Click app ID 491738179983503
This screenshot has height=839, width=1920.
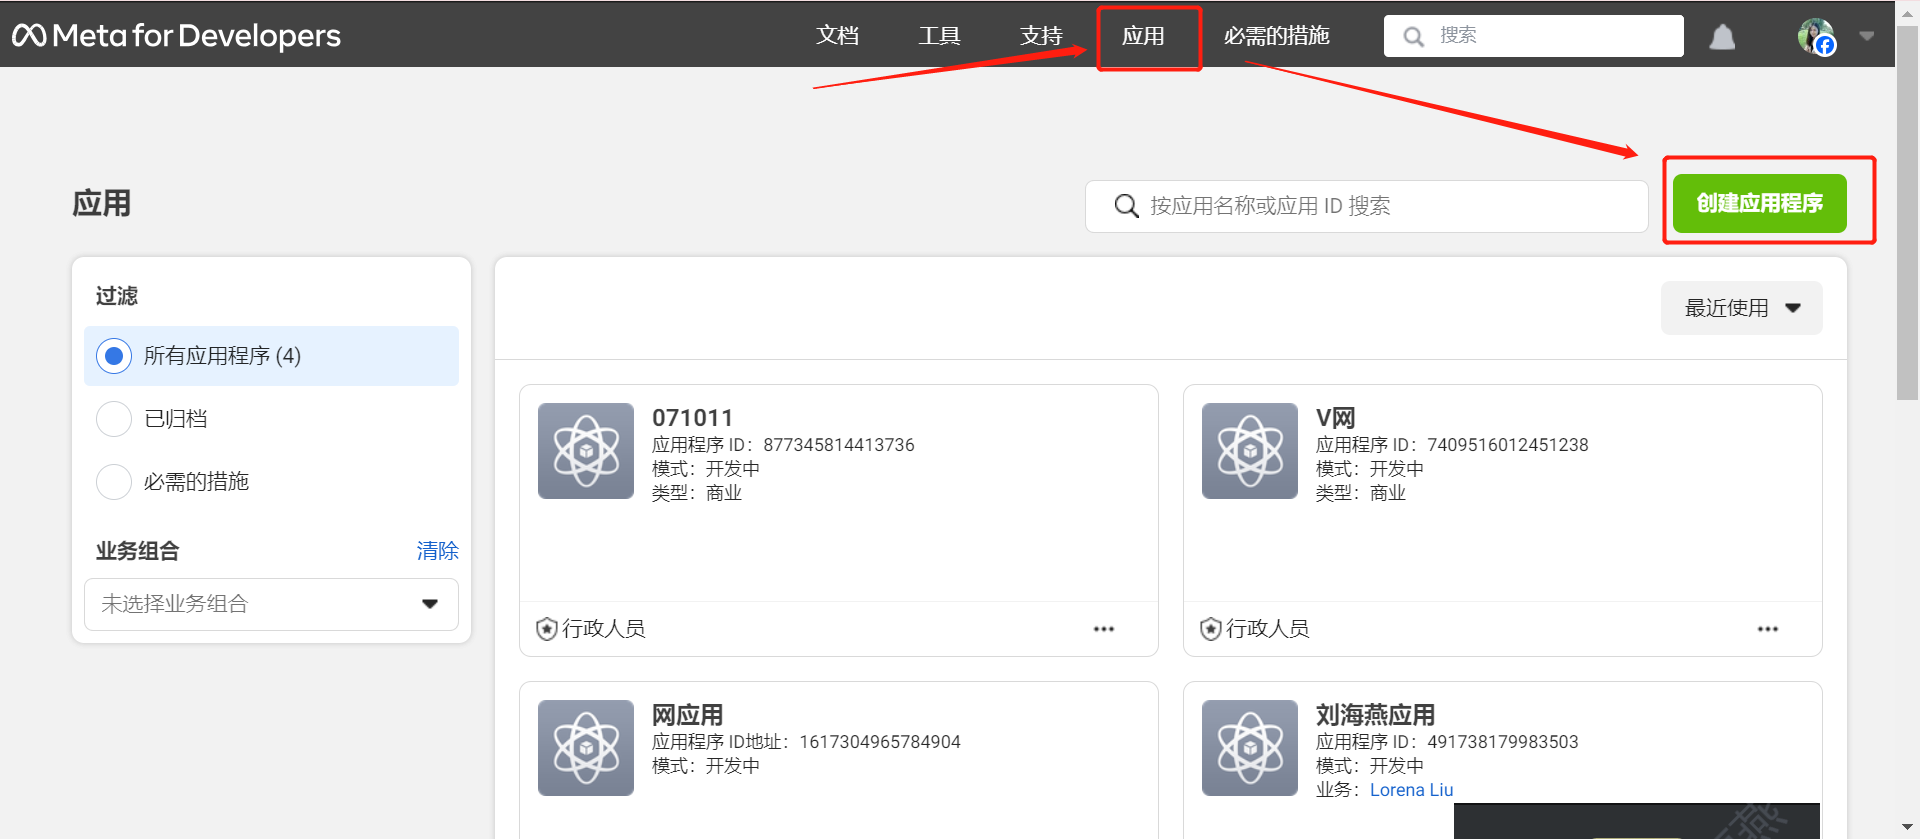[x=1502, y=742]
